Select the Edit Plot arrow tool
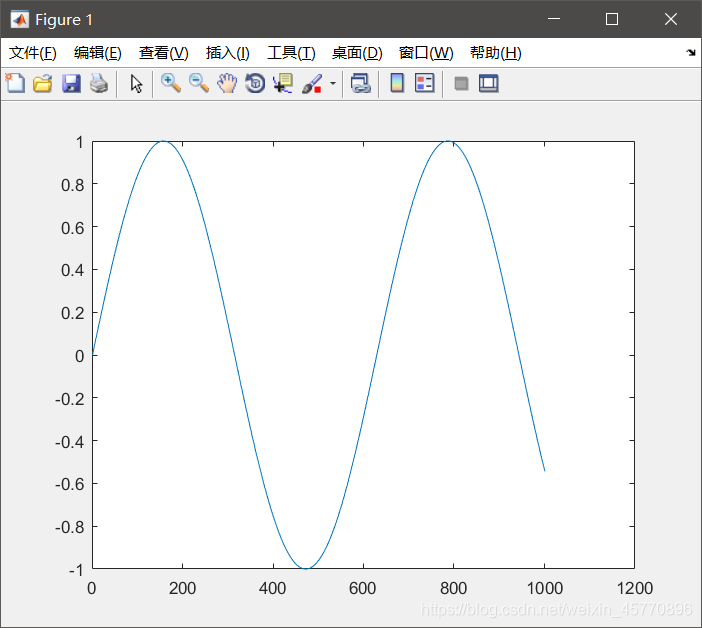702x628 pixels. 136,84
